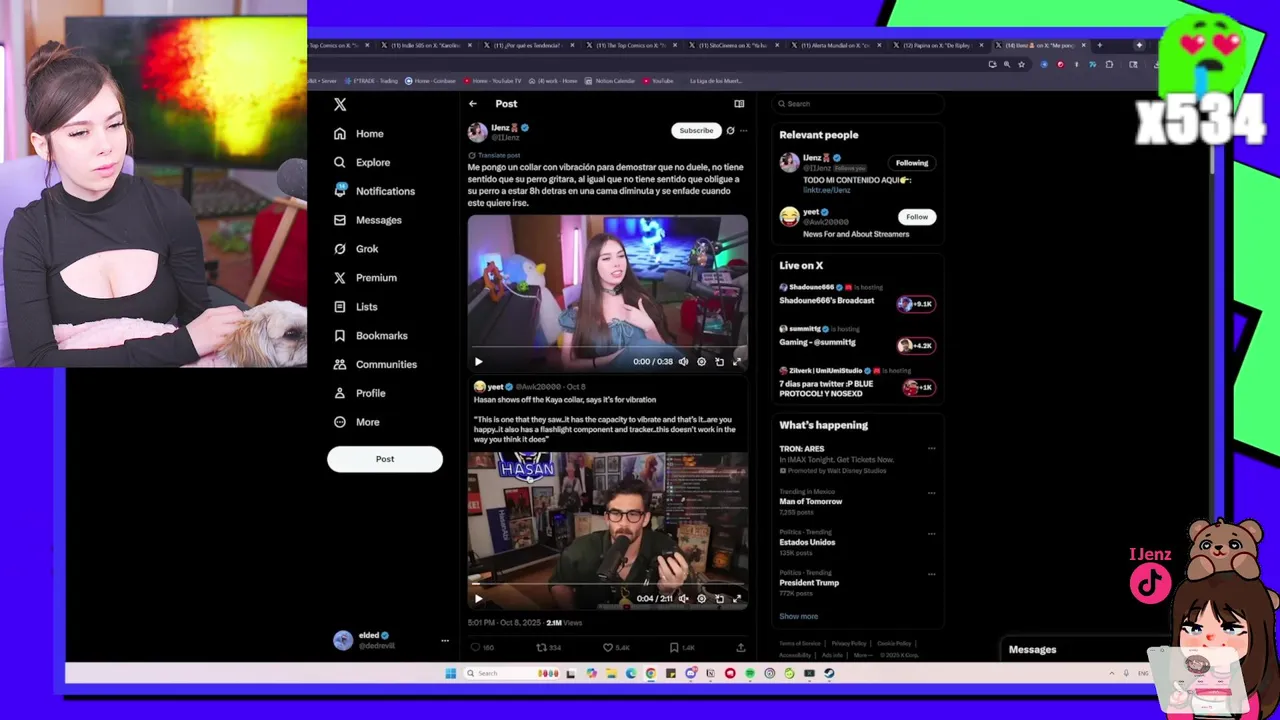Viewport: 1280px width, 720px height.
Task: Mute the IJenz video volume
Action: (683, 362)
